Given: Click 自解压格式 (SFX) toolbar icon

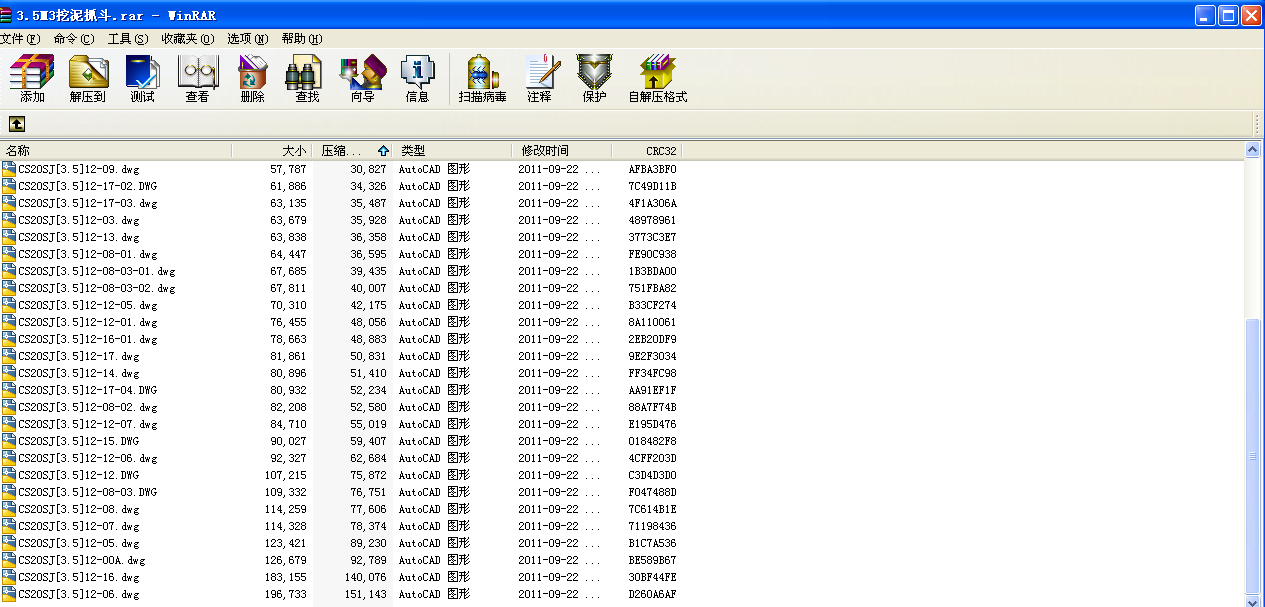Looking at the screenshot, I should point(657,79).
